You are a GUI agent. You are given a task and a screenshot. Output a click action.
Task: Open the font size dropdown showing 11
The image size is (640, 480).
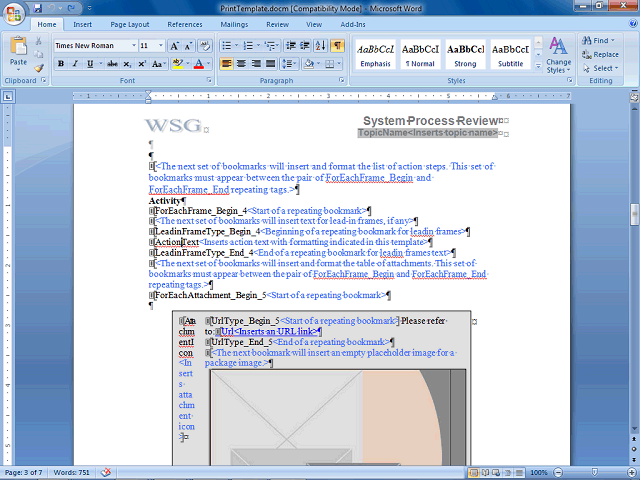point(161,45)
